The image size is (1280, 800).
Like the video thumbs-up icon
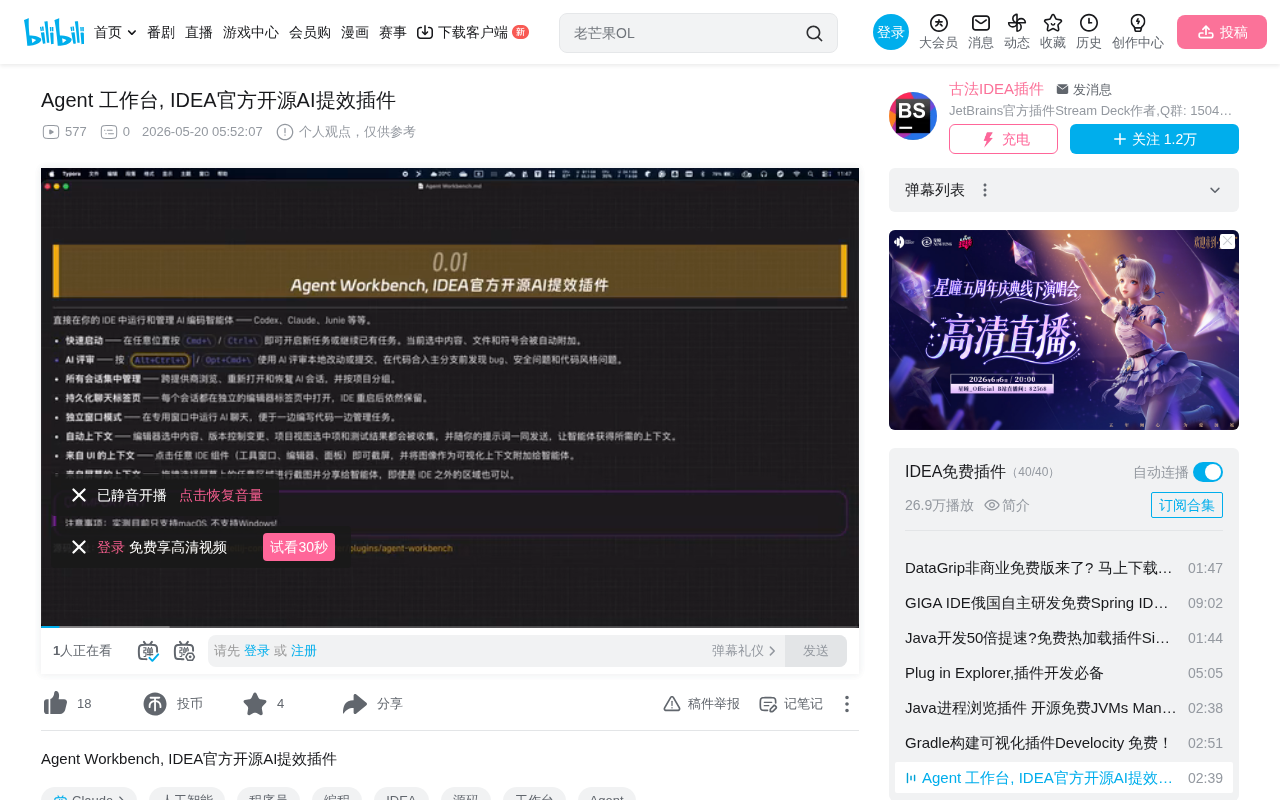pyautogui.click(x=56, y=704)
